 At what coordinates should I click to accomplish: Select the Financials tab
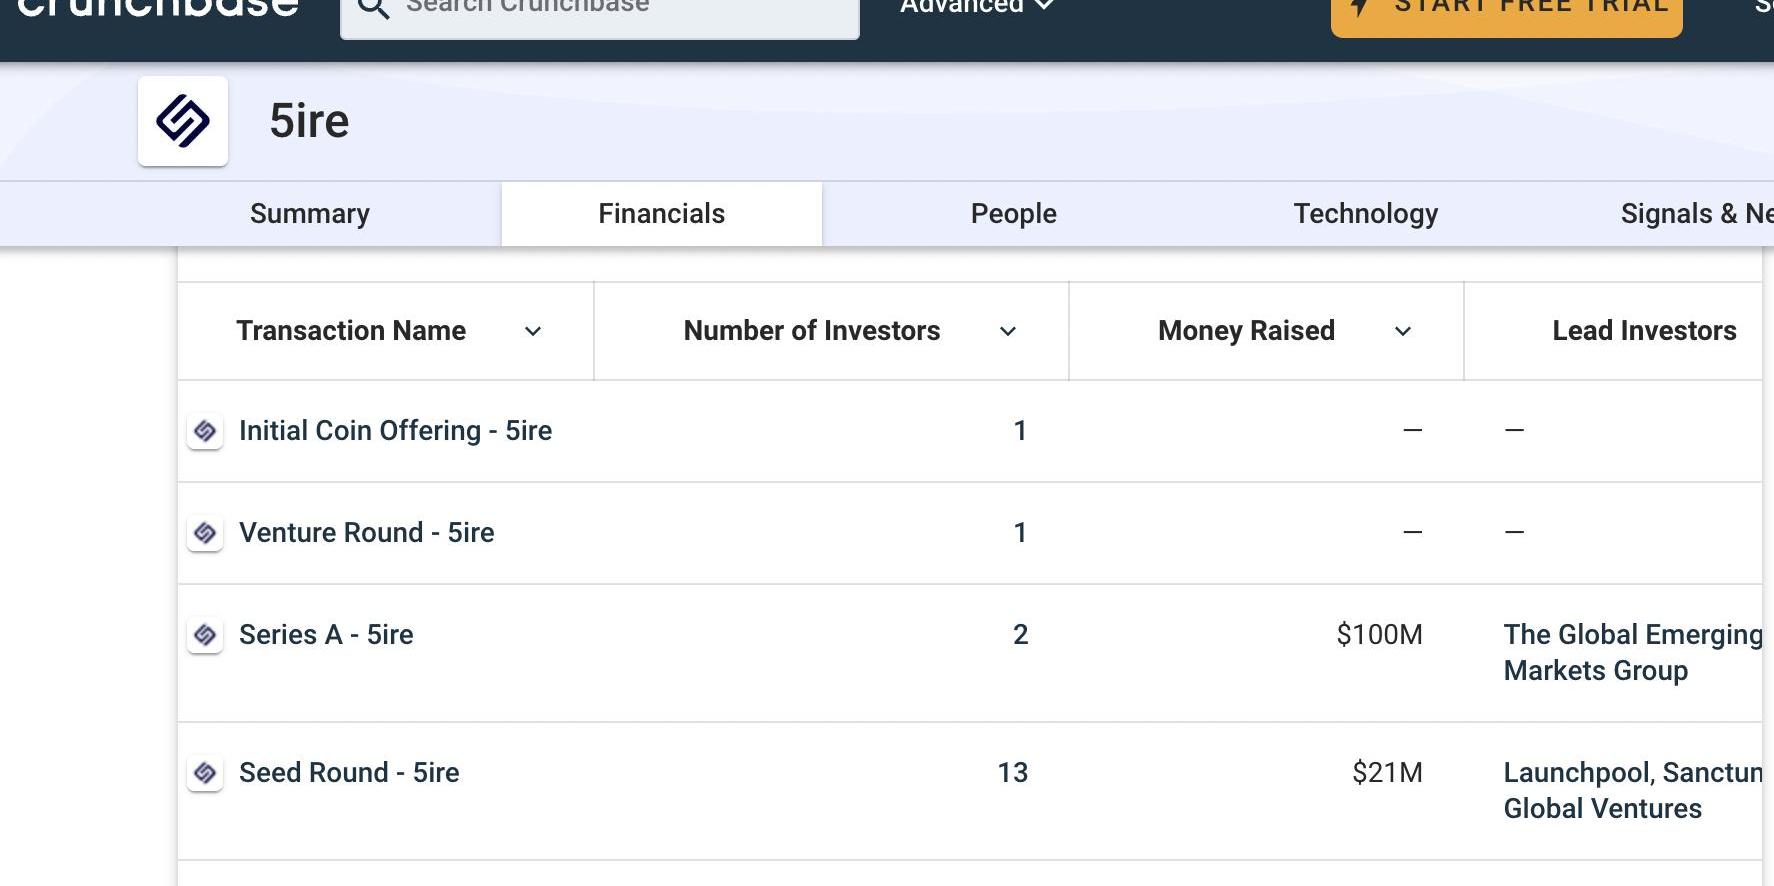(662, 213)
